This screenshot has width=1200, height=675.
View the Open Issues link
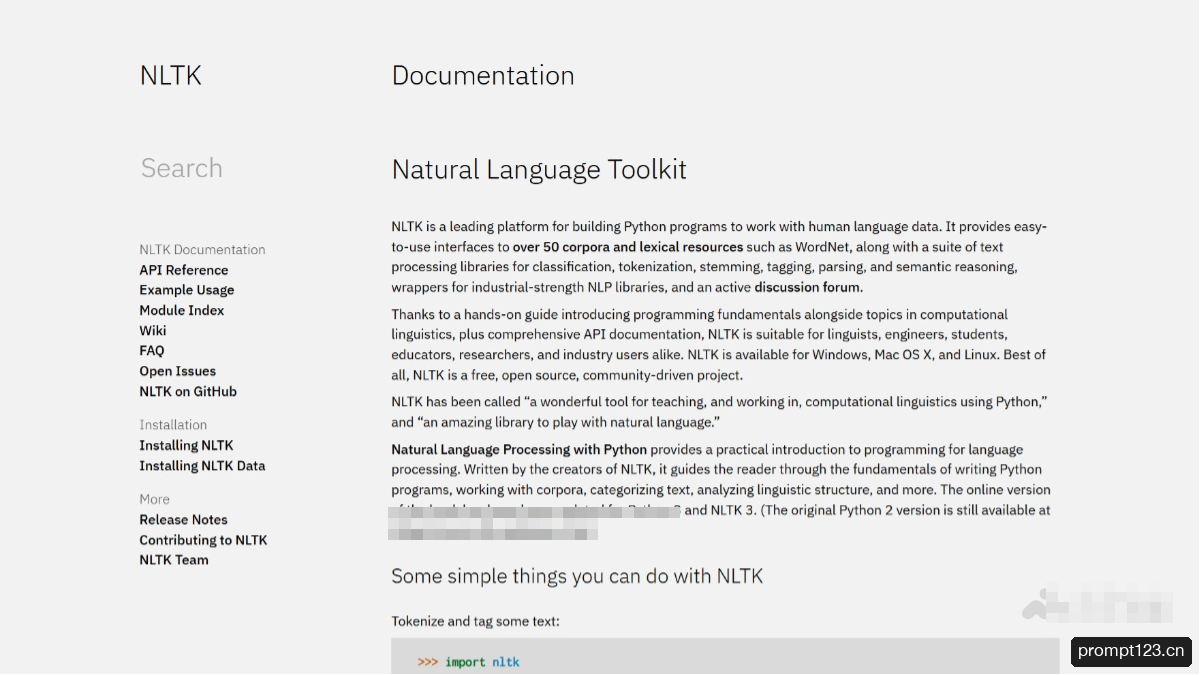click(x=178, y=371)
